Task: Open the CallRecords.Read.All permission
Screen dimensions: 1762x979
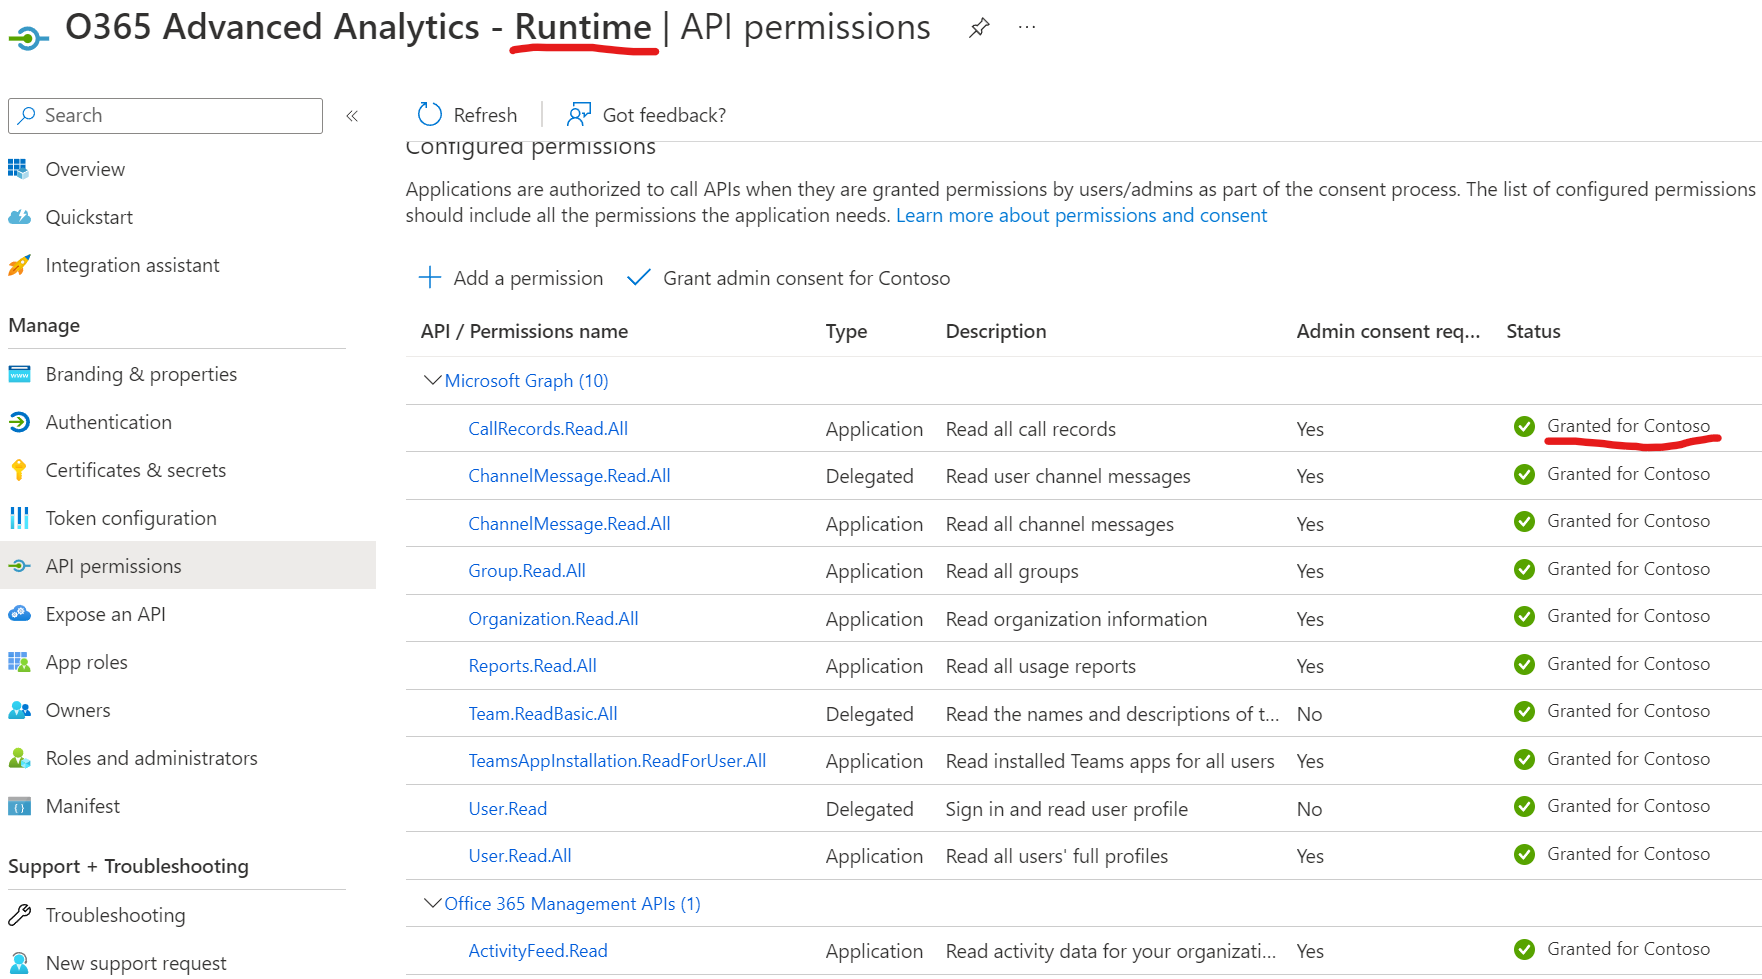Action: pos(548,428)
